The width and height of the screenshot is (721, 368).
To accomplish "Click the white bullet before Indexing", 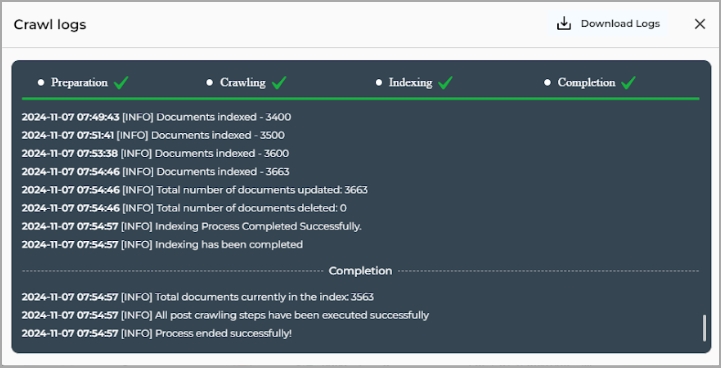I will click(379, 82).
